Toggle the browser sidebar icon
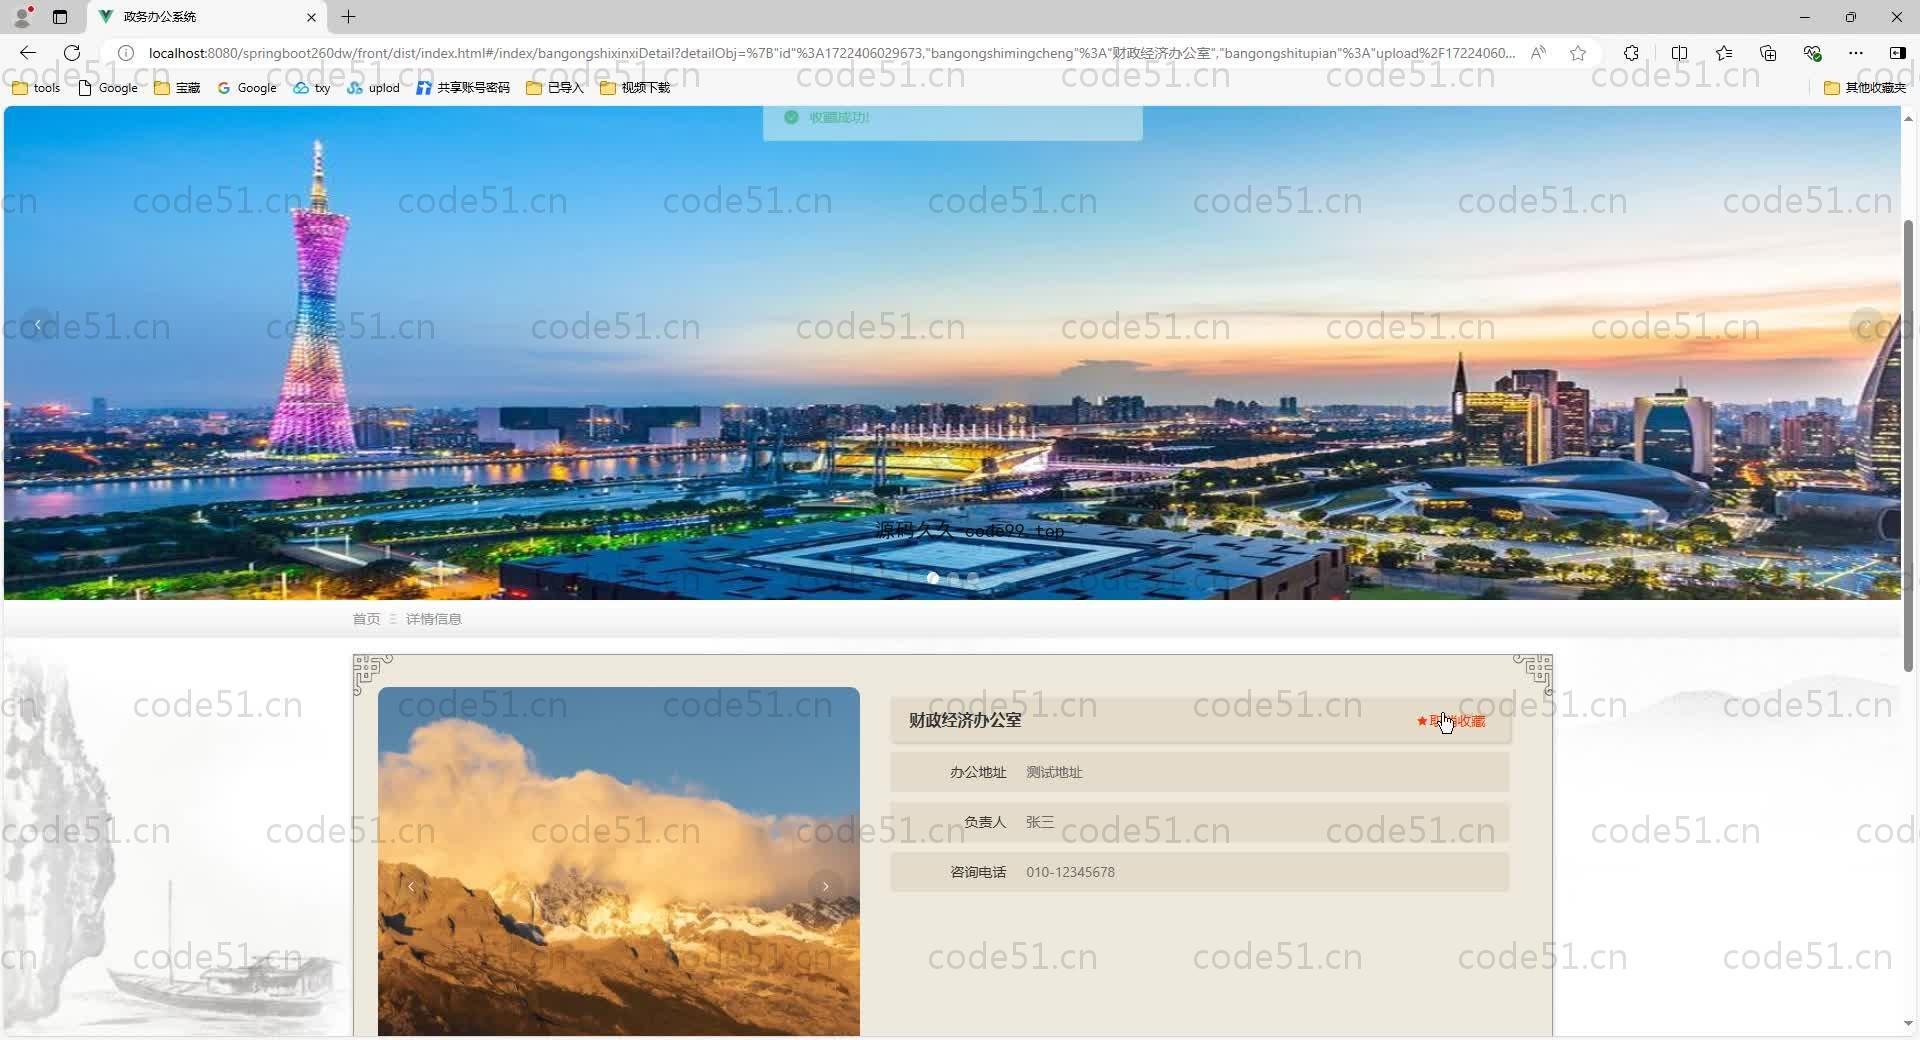 1897,53
